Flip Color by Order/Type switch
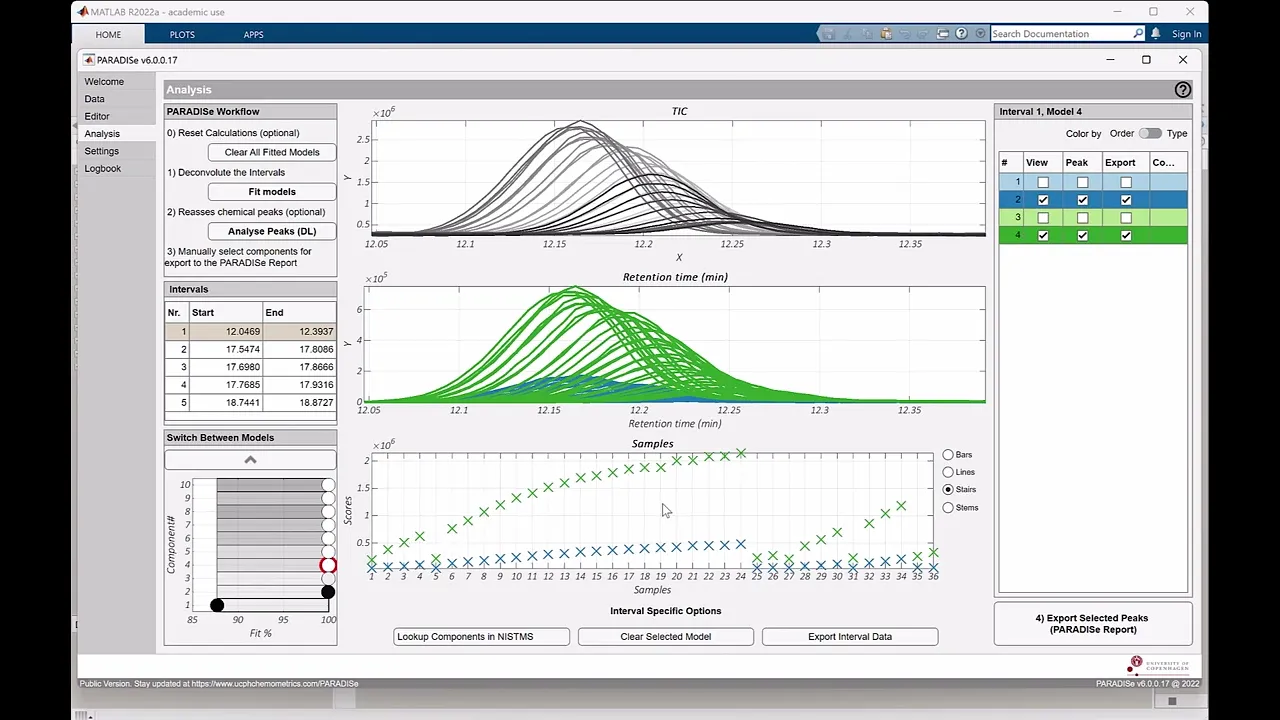 [x=1150, y=133]
